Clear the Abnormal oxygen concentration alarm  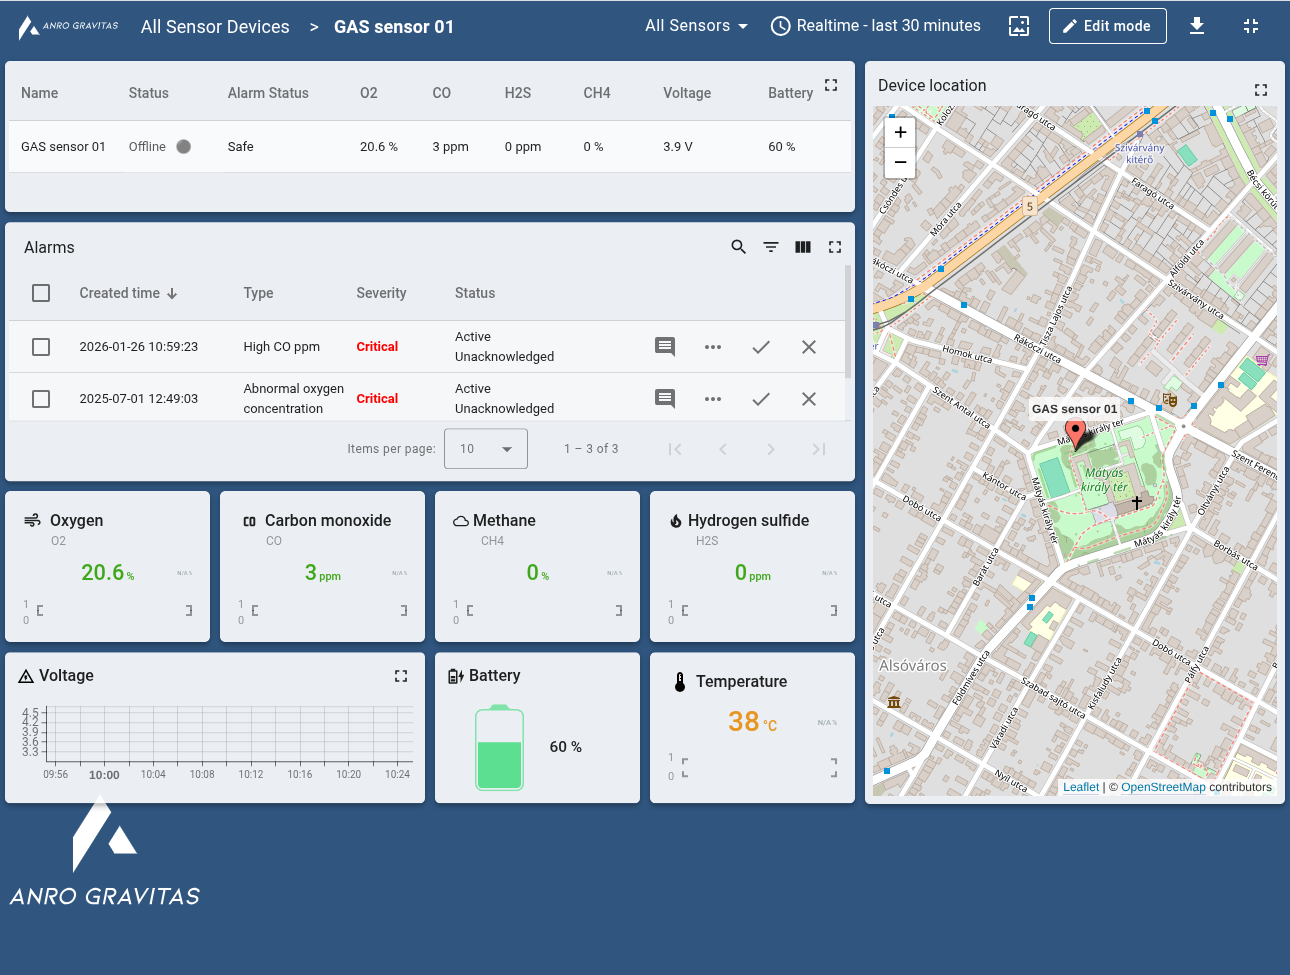tap(808, 399)
